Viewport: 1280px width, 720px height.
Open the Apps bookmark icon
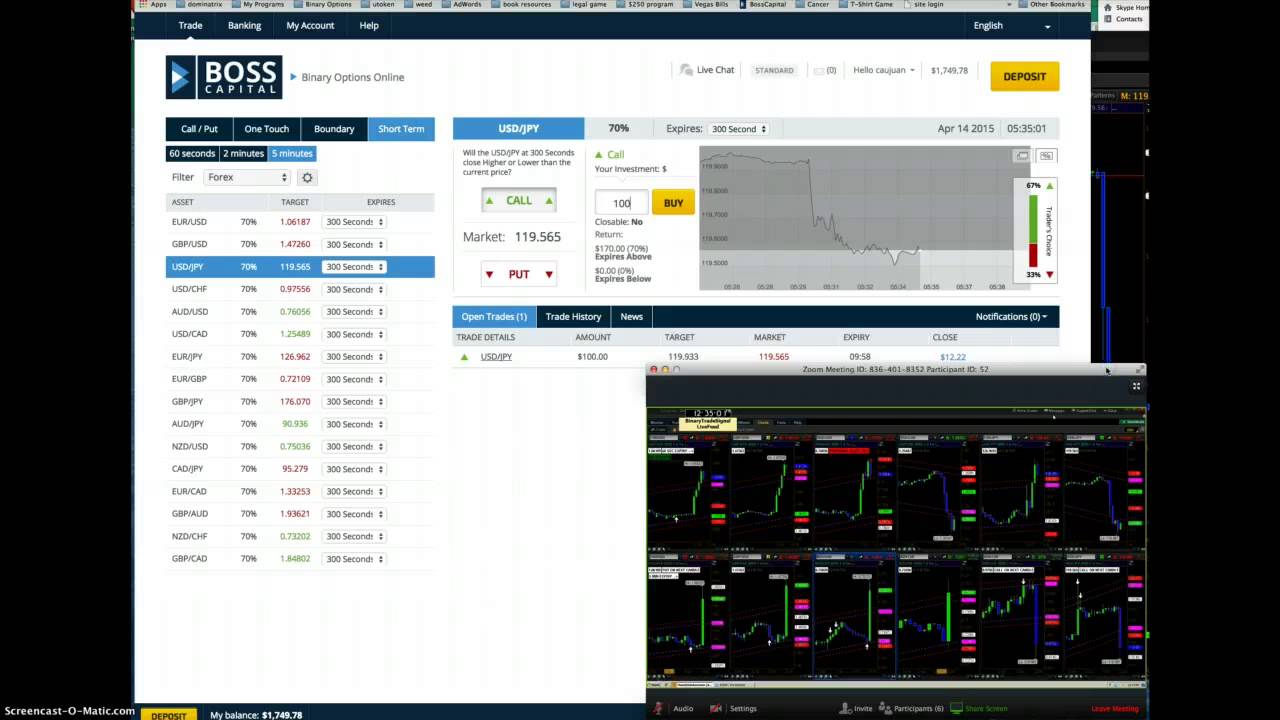pyautogui.click(x=144, y=4)
